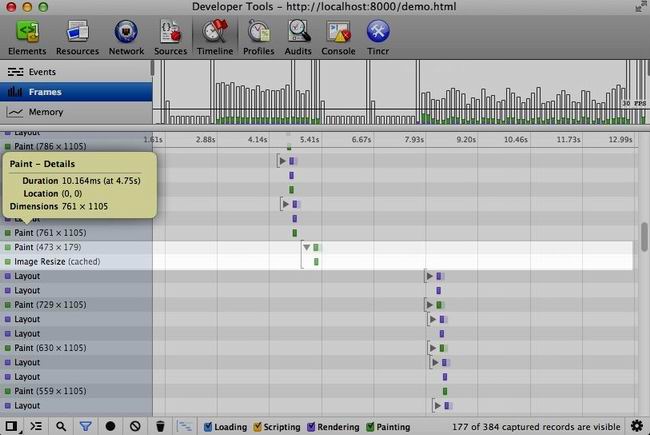Click the search magnifier icon

pyautogui.click(x=61, y=426)
